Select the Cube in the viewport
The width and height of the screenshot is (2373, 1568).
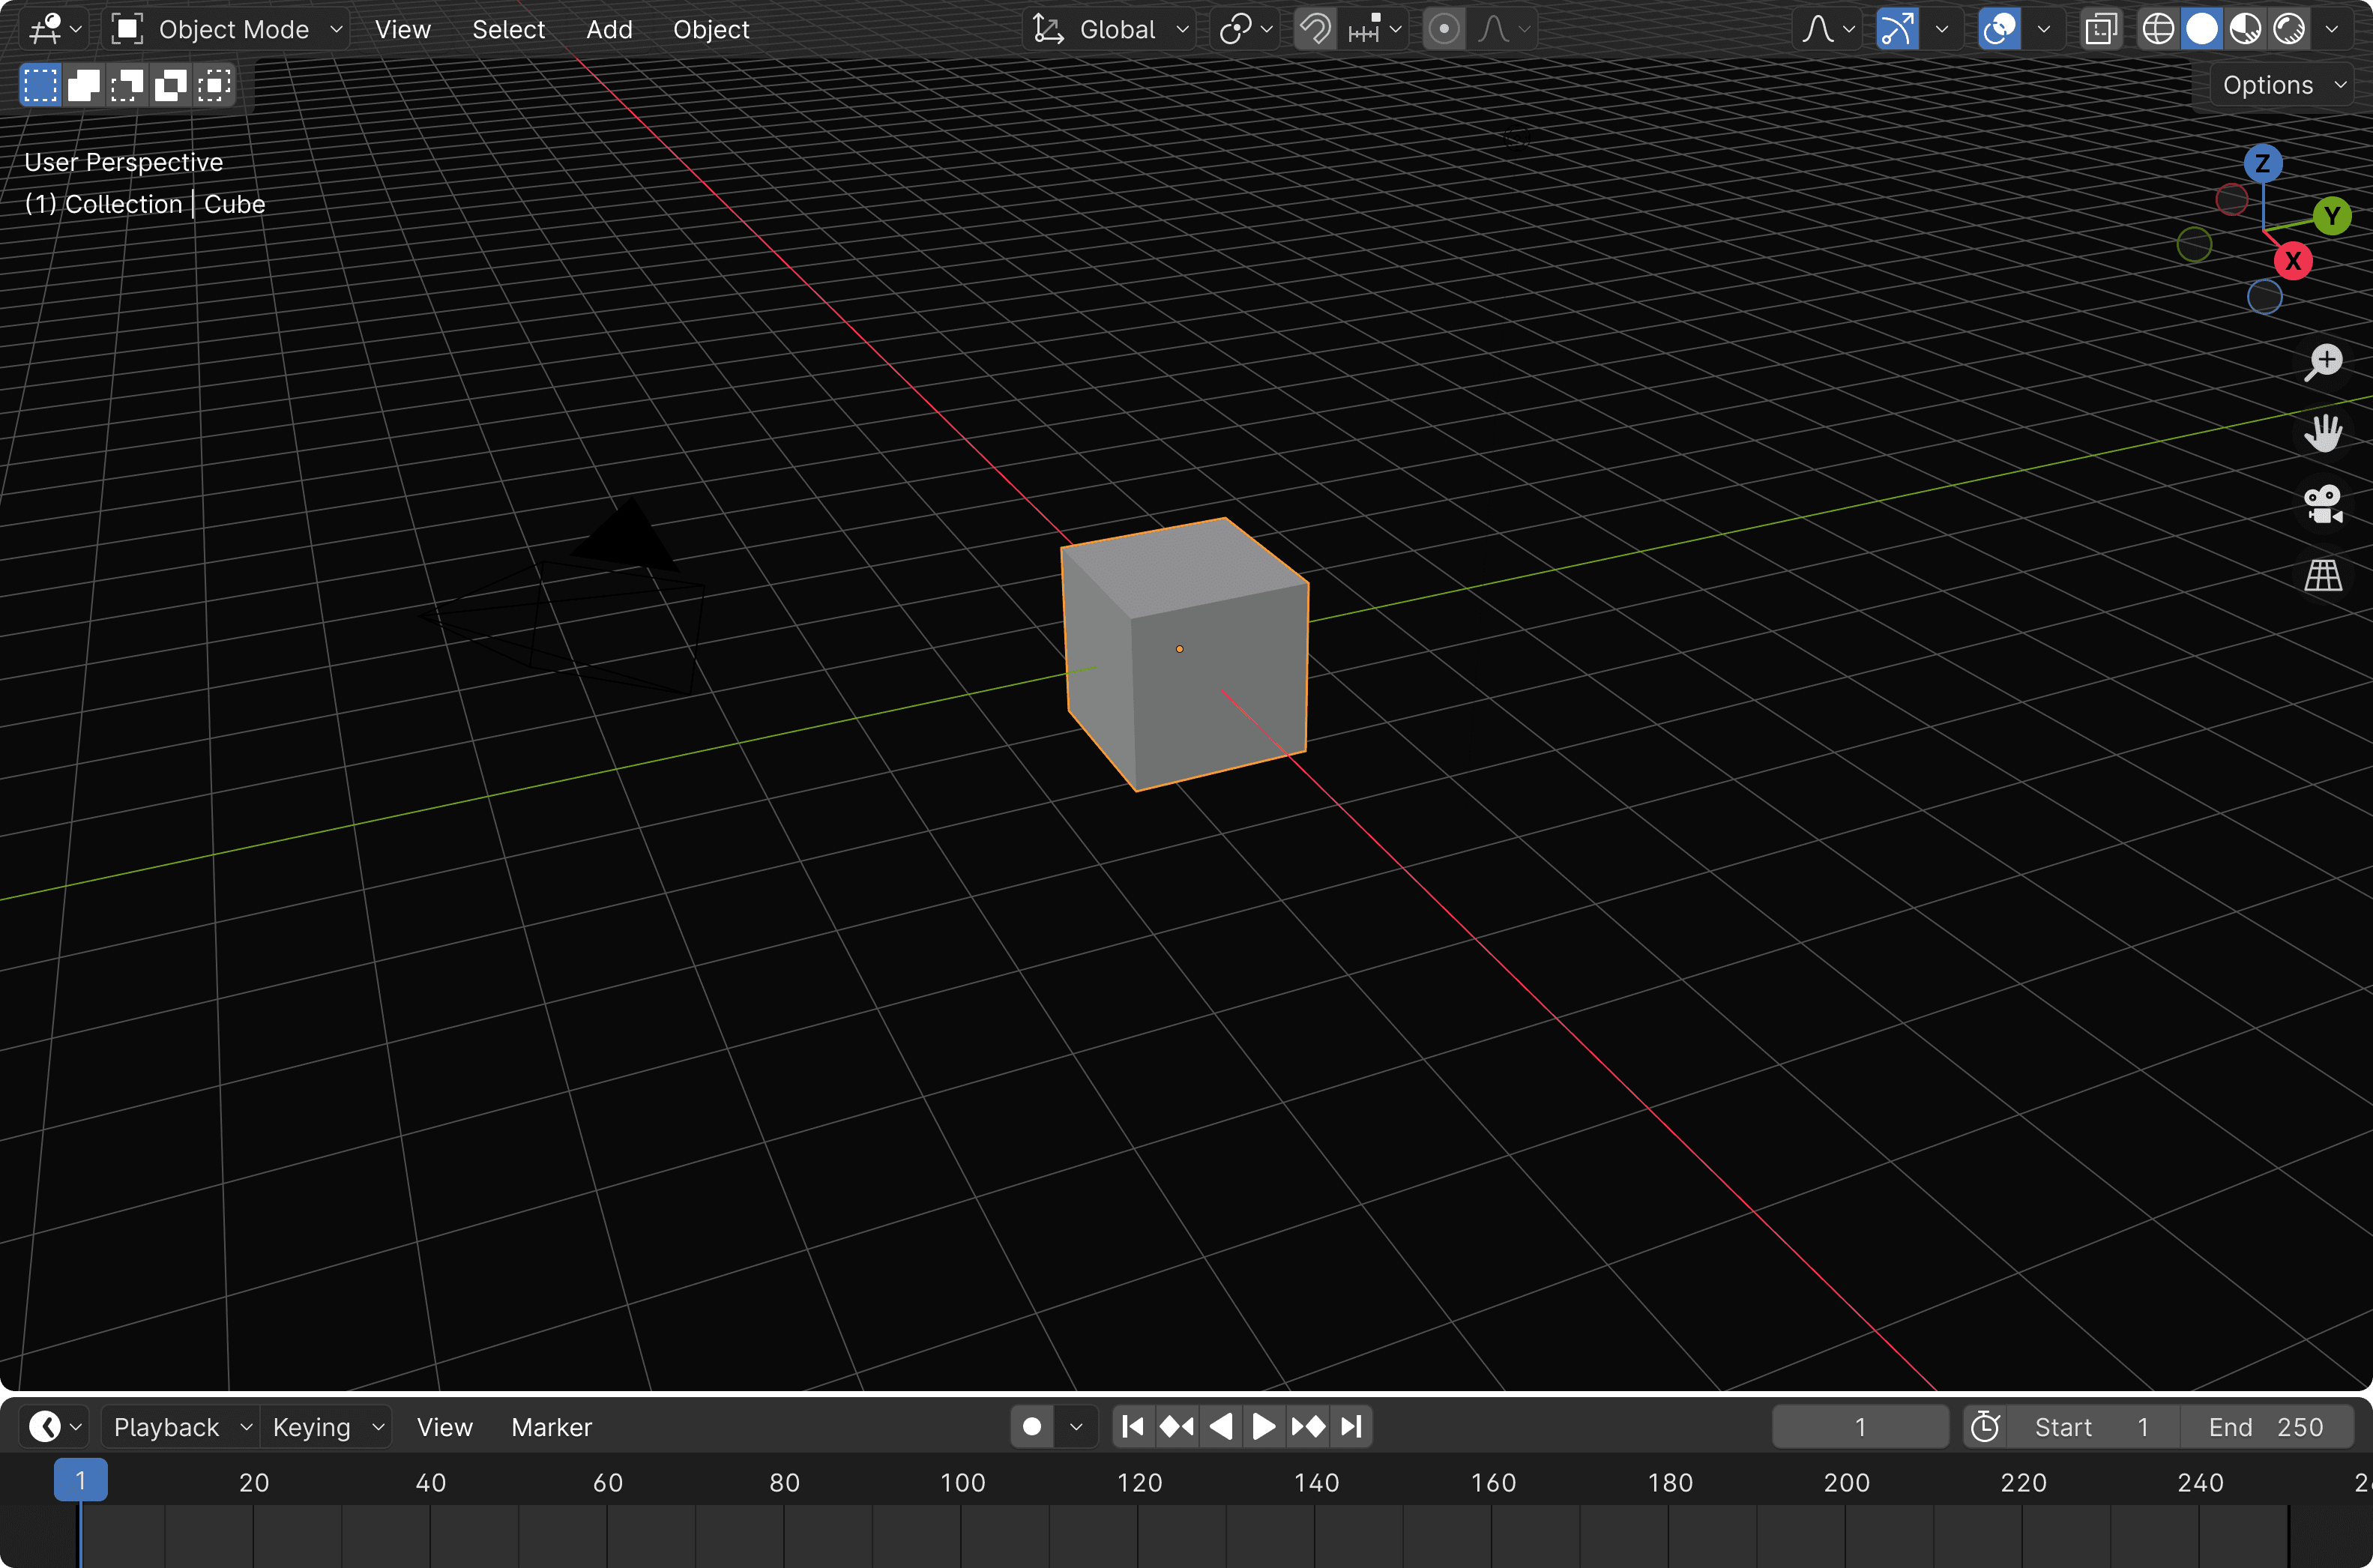click(1185, 655)
